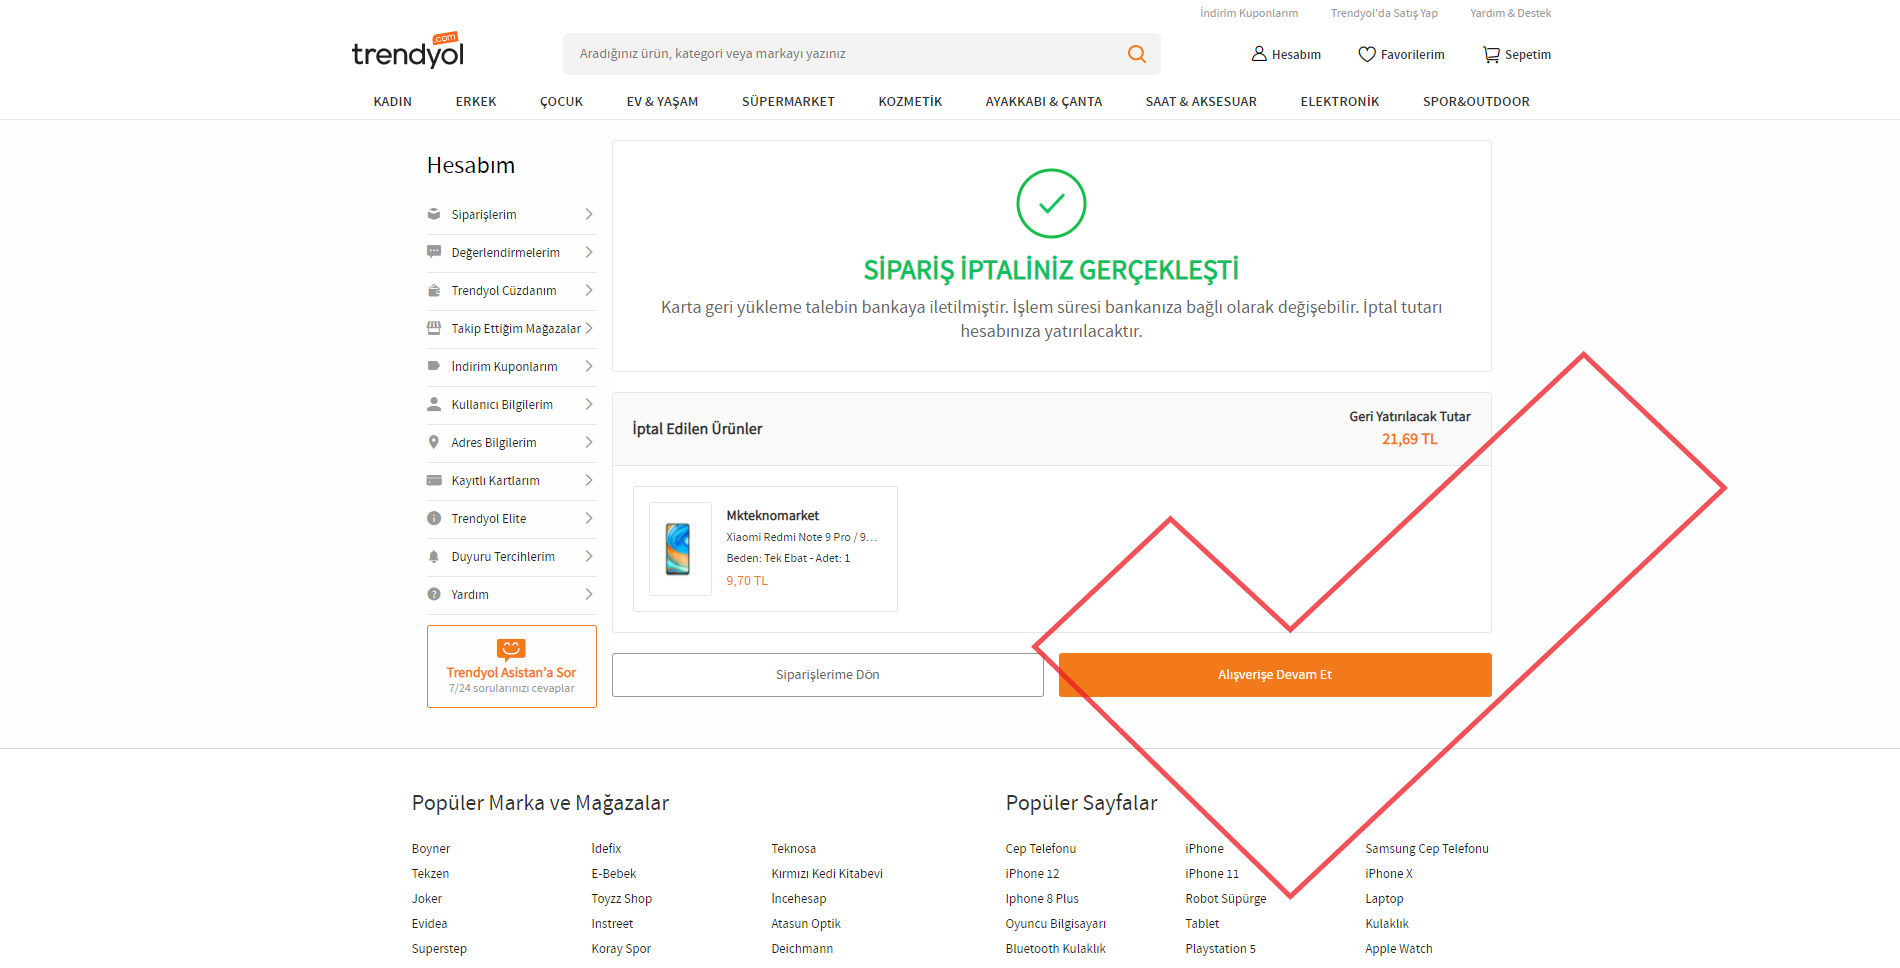Click the orange search magnifier icon
Image resolution: width=1900 pixels, height=968 pixels.
pos(1136,54)
